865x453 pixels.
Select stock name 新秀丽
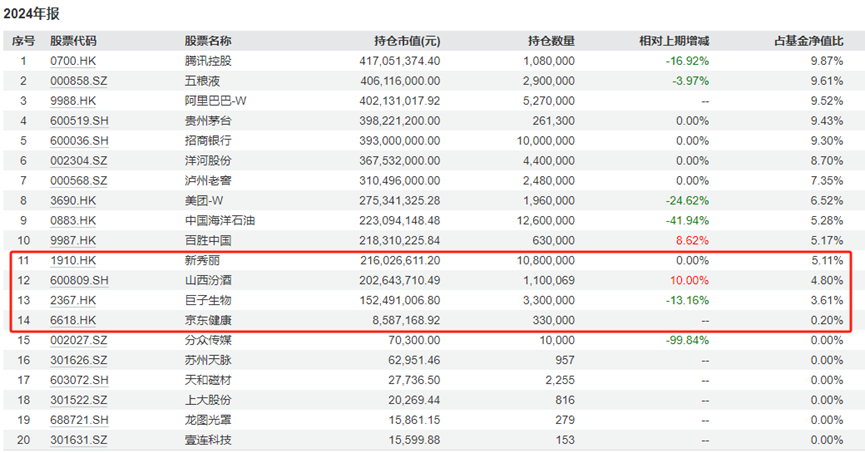coord(202,260)
